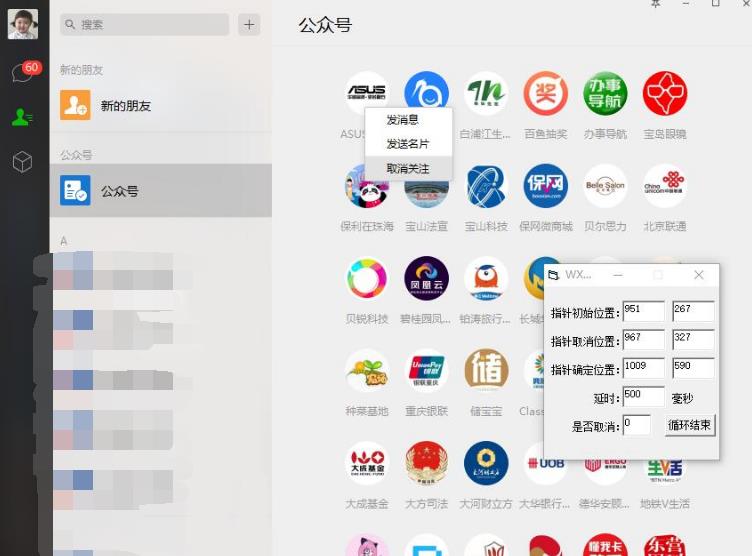Screen dimensions: 752x556
Task: Click 指针确定位置 Y field with 590
Action: 693,368
